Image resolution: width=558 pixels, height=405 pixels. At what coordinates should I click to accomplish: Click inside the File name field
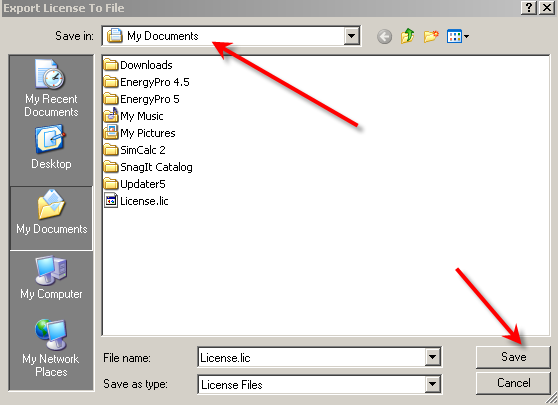311,357
